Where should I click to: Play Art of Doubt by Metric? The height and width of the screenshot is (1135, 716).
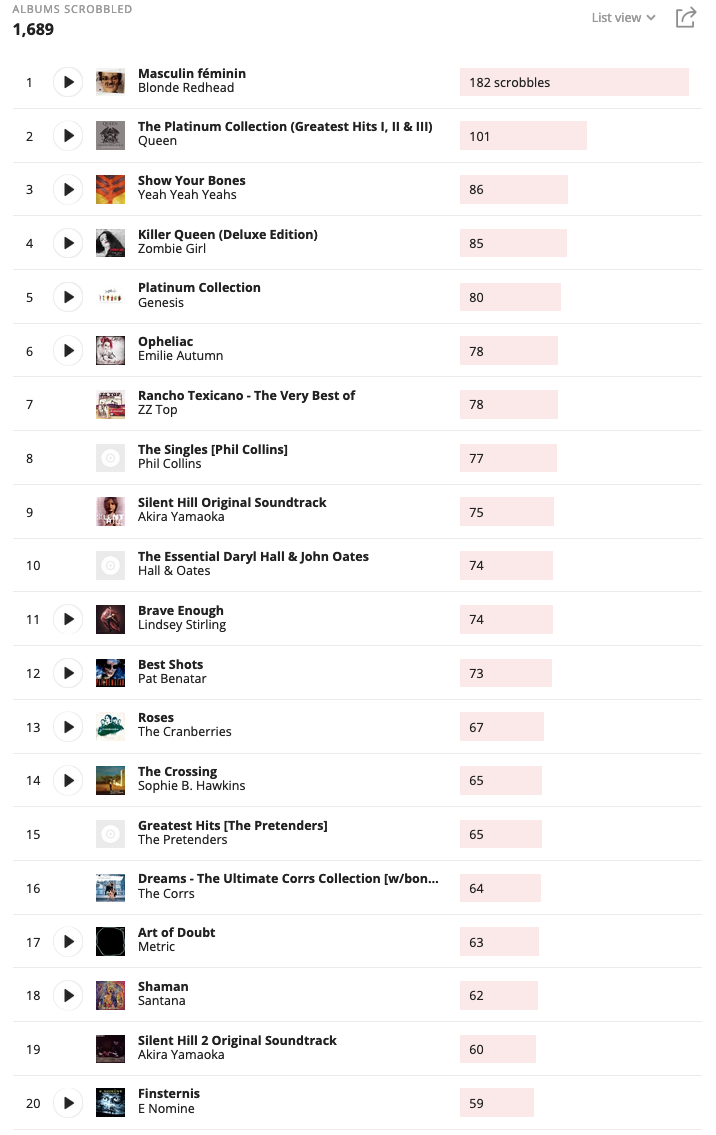[x=68, y=941]
